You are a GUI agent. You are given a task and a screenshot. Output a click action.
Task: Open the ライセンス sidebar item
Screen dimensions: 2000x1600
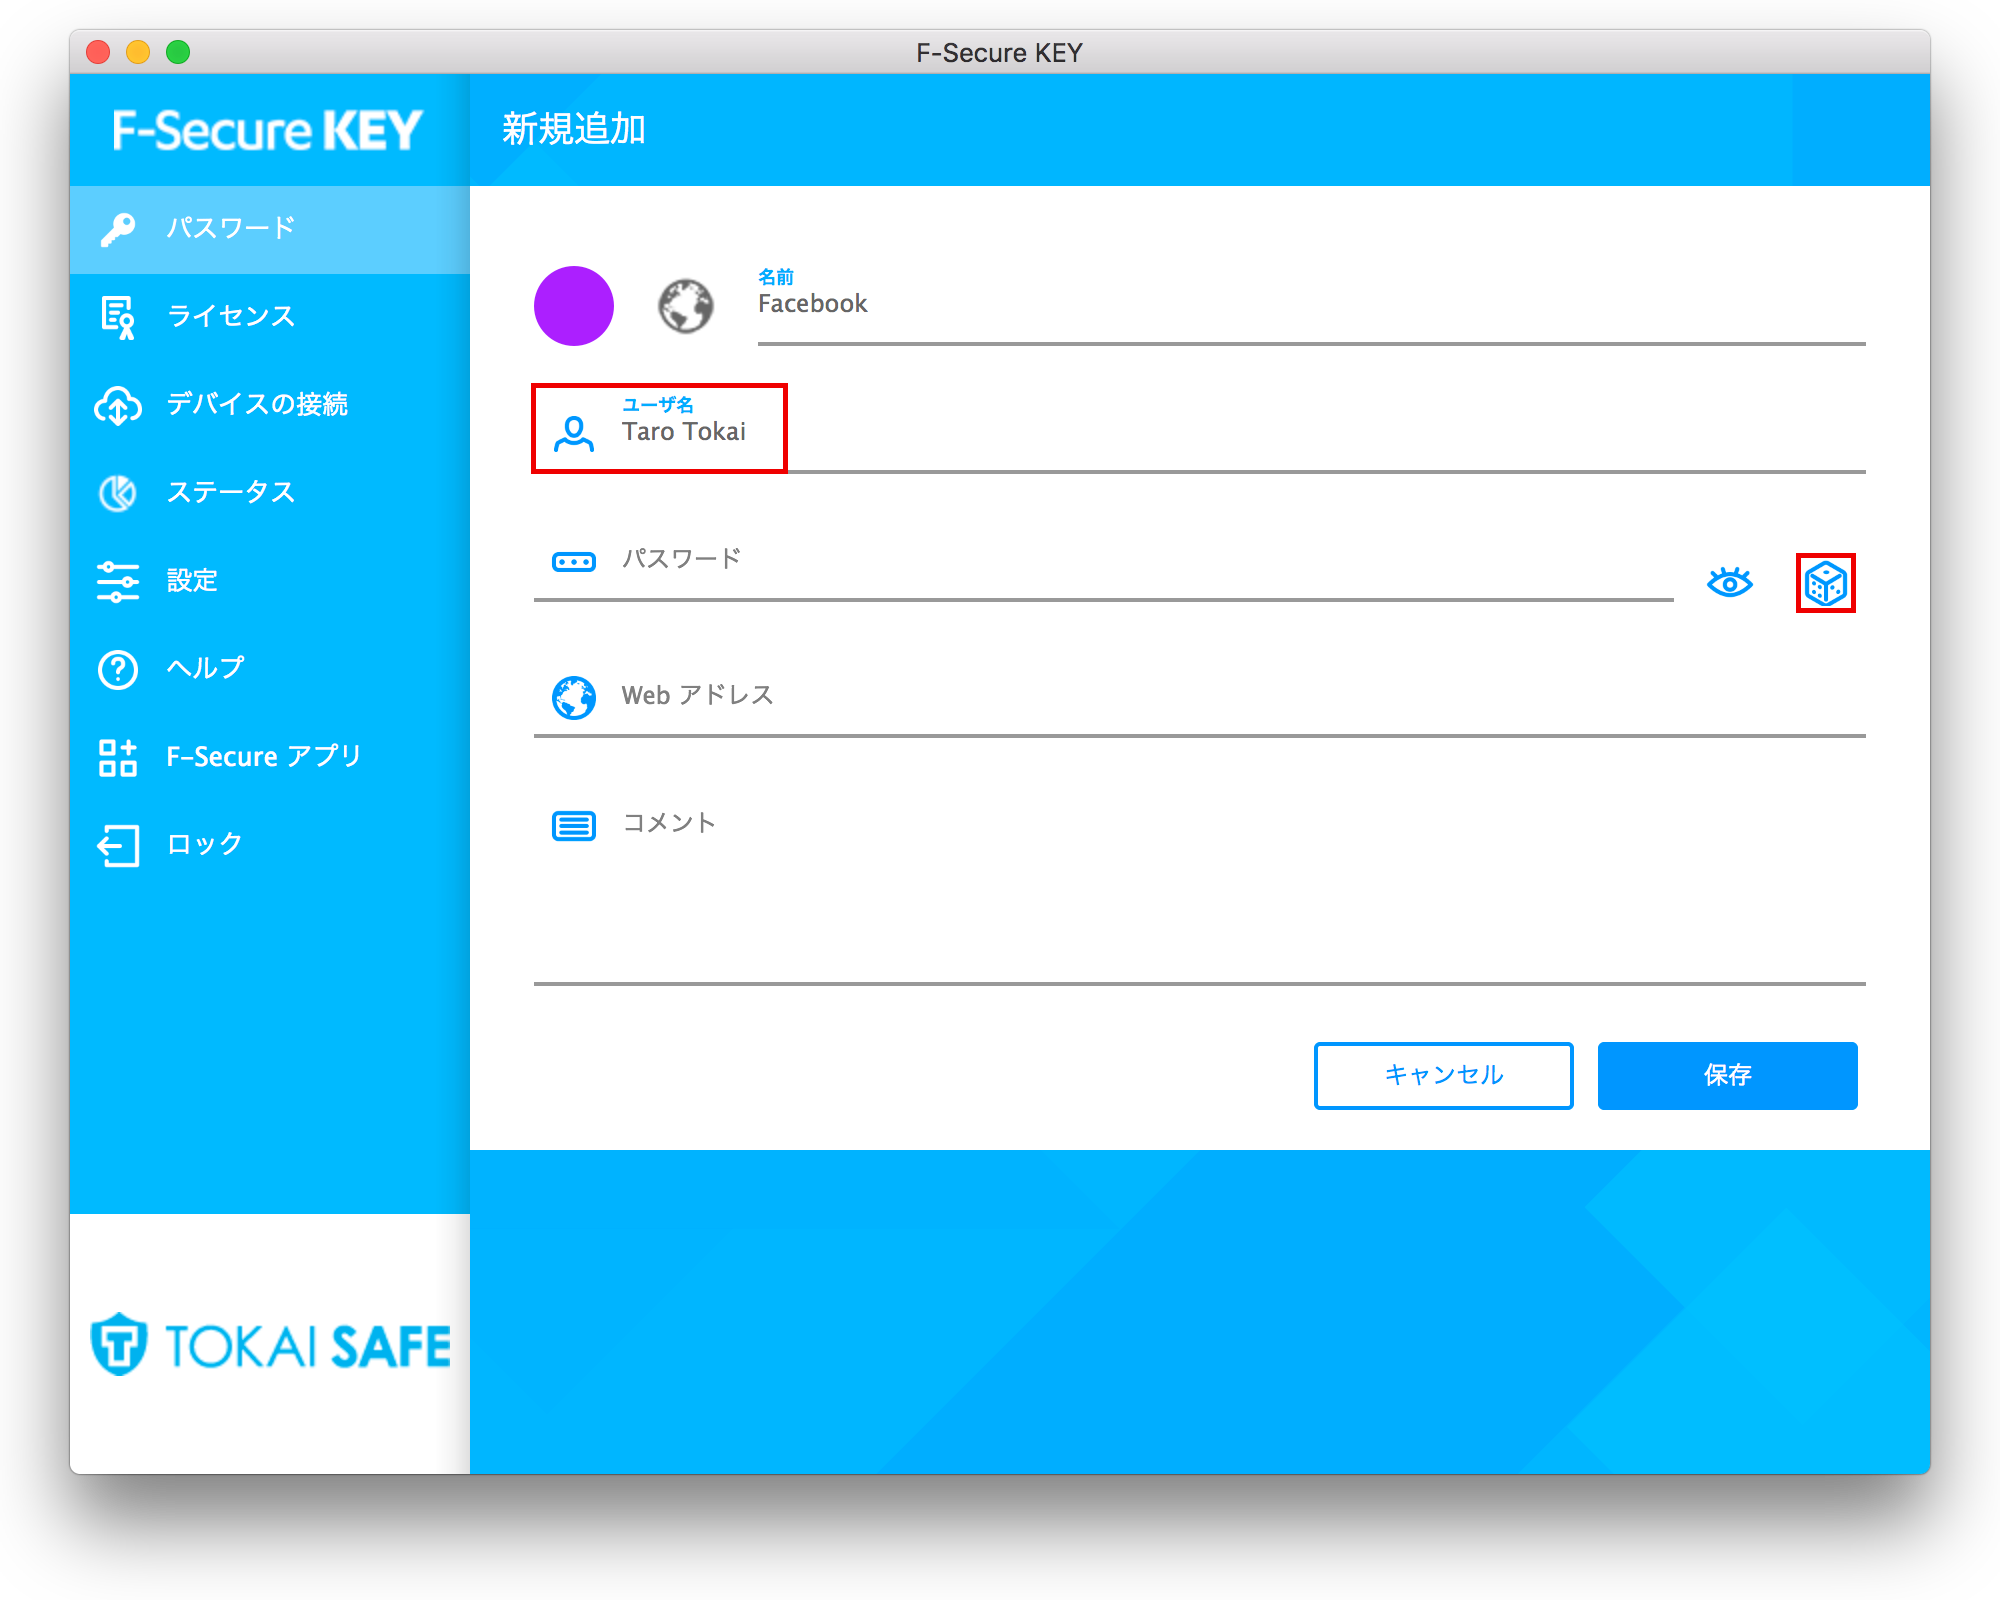click(270, 317)
